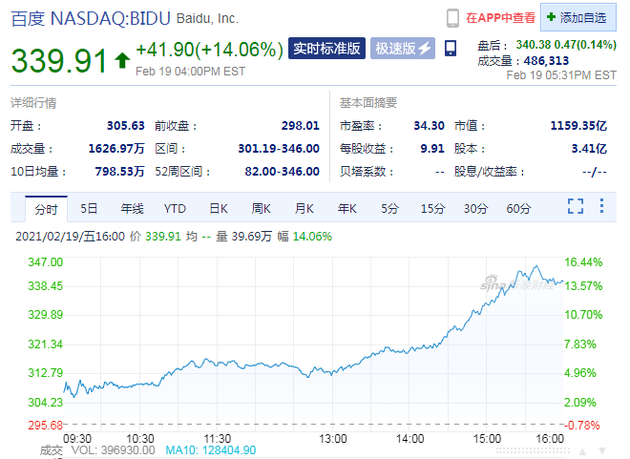Open the 年线 chart tab

point(132,209)
